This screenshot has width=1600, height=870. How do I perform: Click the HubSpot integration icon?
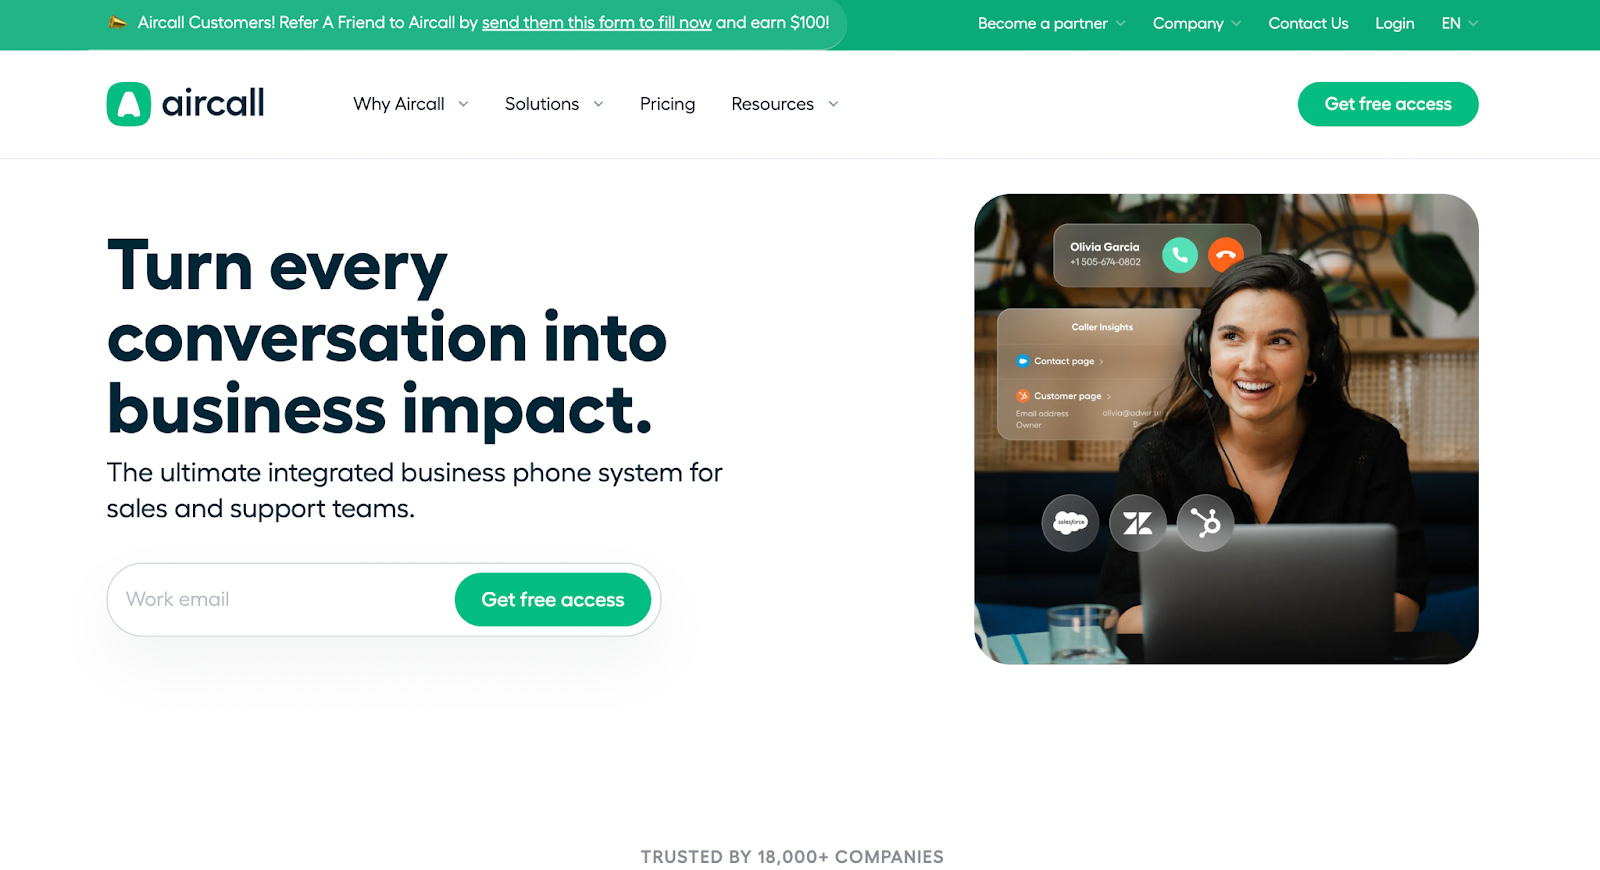[x=1205, y=522]
